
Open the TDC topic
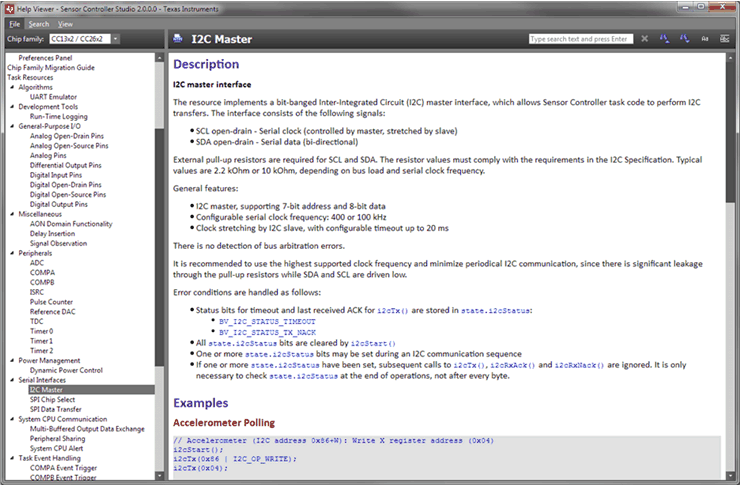coord(36,321)
